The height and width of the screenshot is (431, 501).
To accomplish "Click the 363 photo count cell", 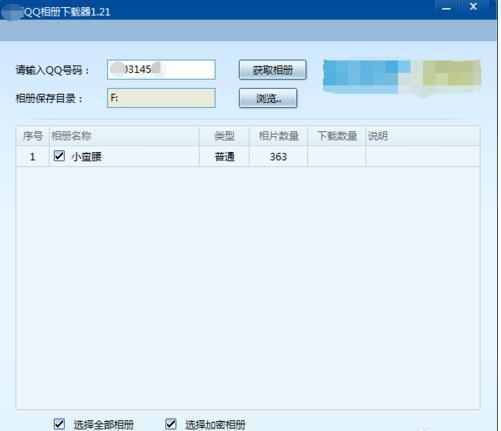I will point(278,156).
